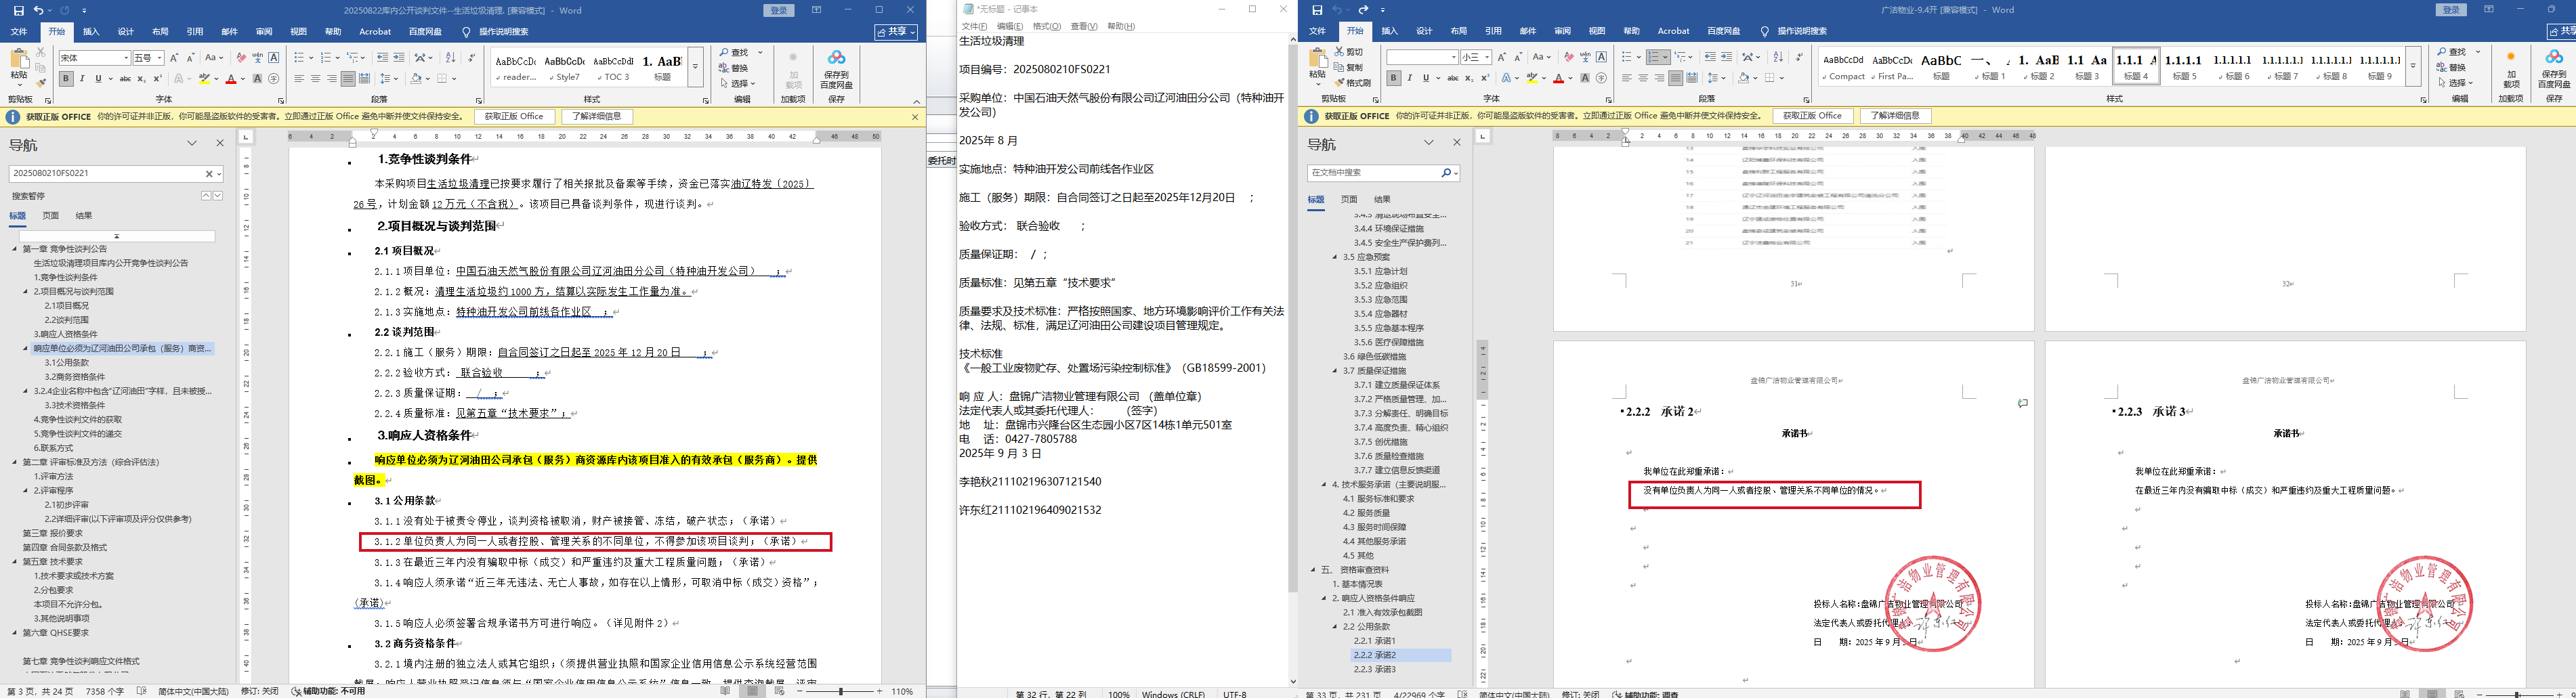Open the 审阅 tab in left Word
2576x698 pixels.
tap(264, 32)
